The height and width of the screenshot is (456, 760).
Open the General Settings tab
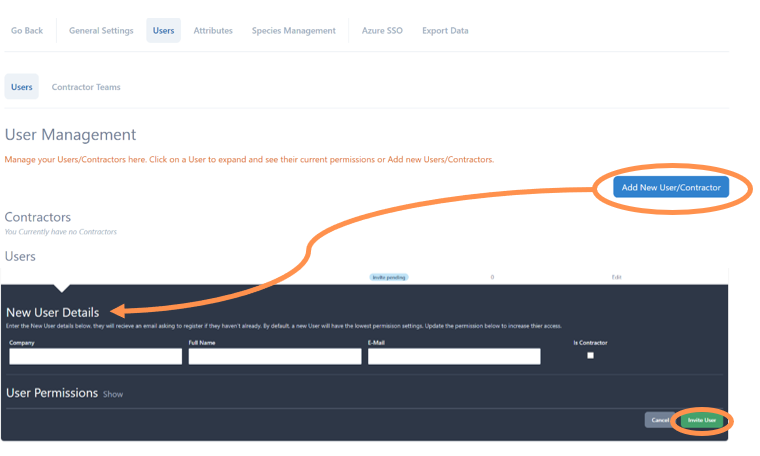[101, 31]
